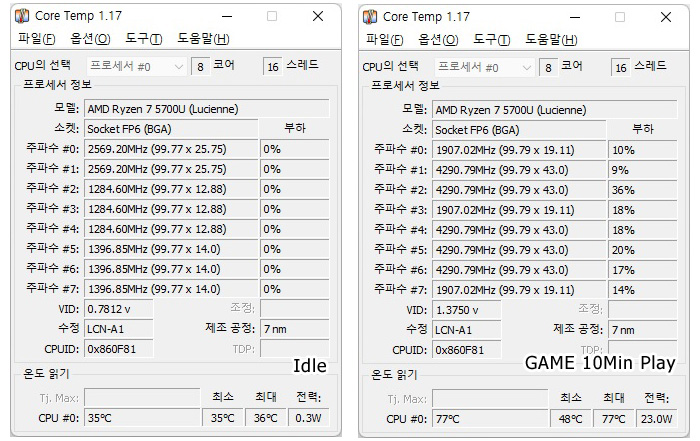Minimize the left Core Temp window

[x=225, y=16]
